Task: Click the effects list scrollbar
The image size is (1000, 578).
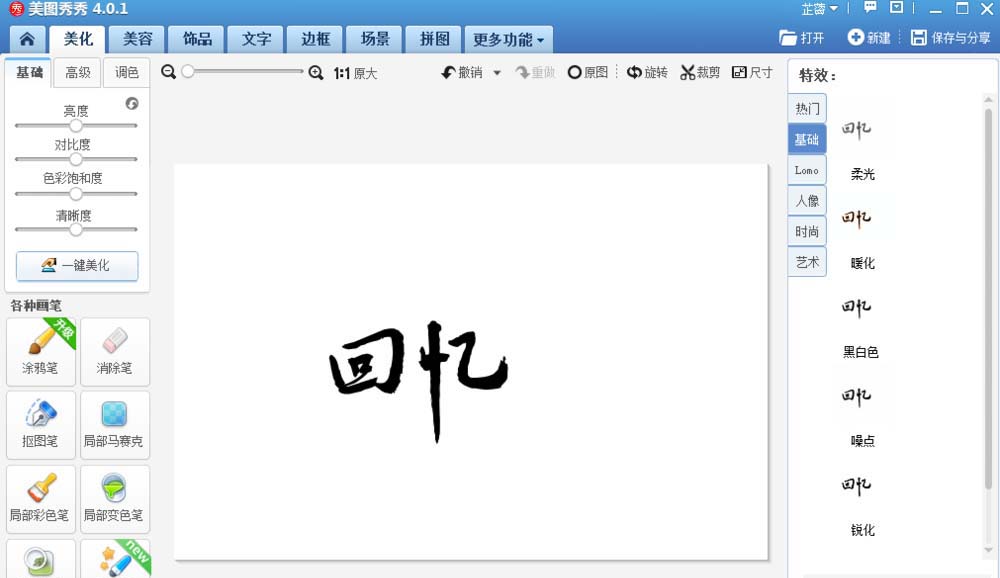Action: click(x=988, y=299)
